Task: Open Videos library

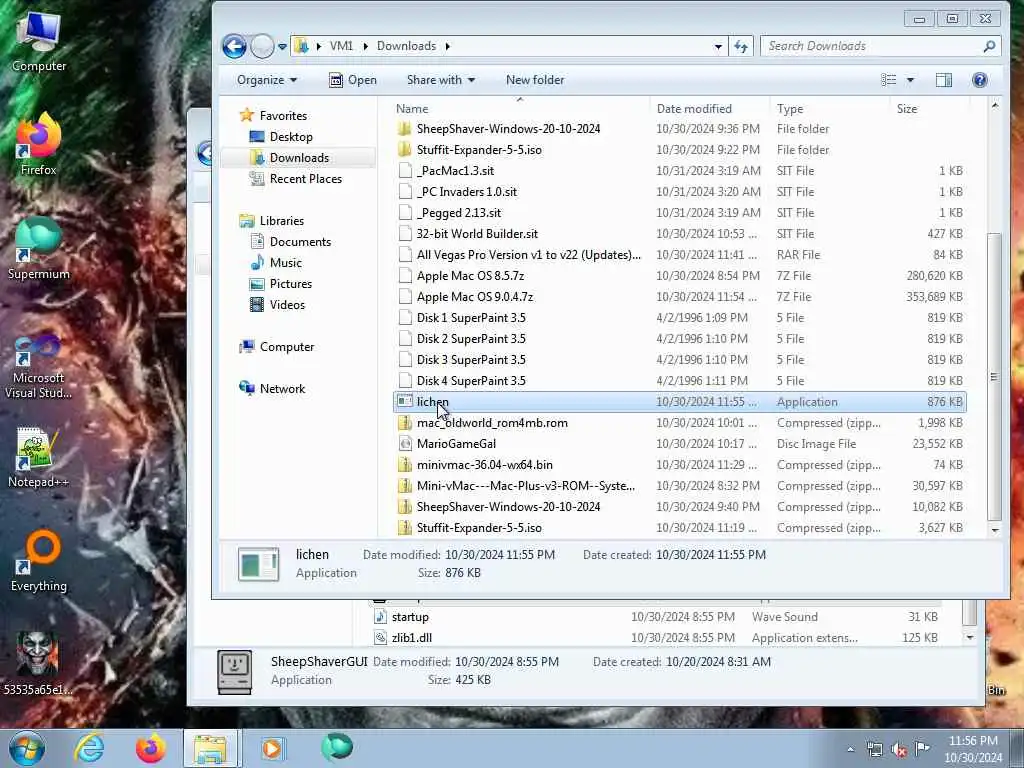Action: click(x=278, y=305)
